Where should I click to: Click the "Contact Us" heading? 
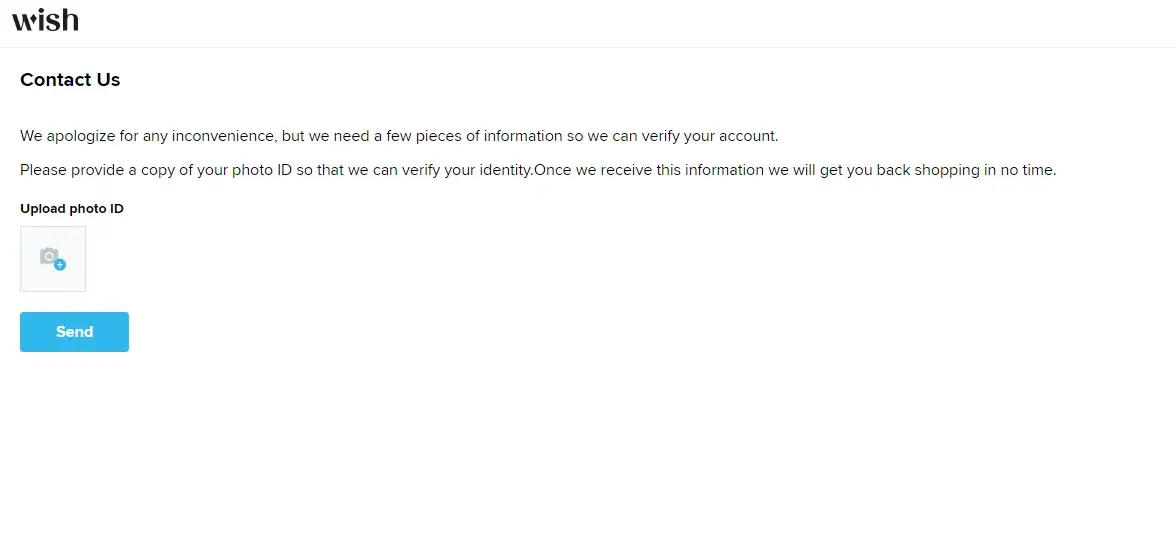tap(70, 80)
